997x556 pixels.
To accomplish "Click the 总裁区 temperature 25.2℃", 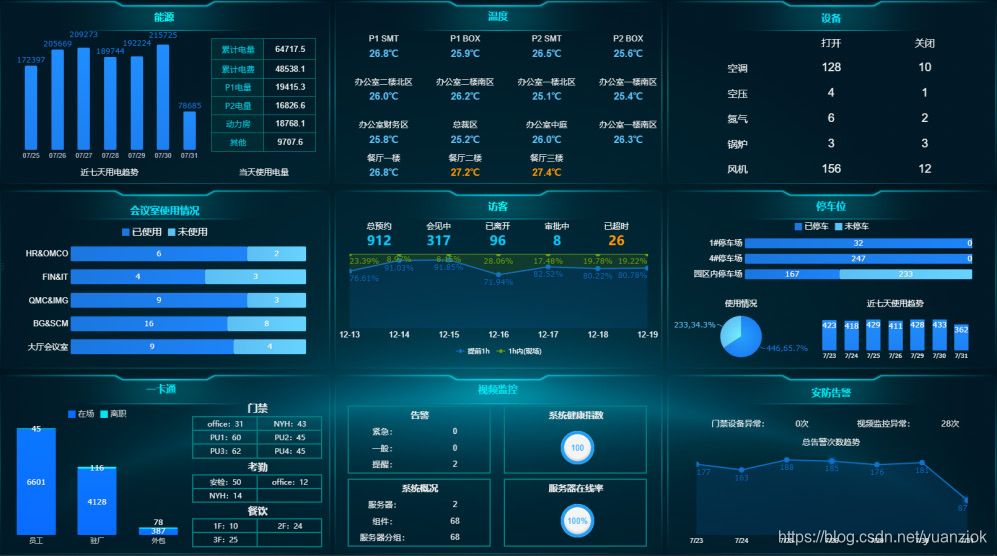I will (465, 139).
